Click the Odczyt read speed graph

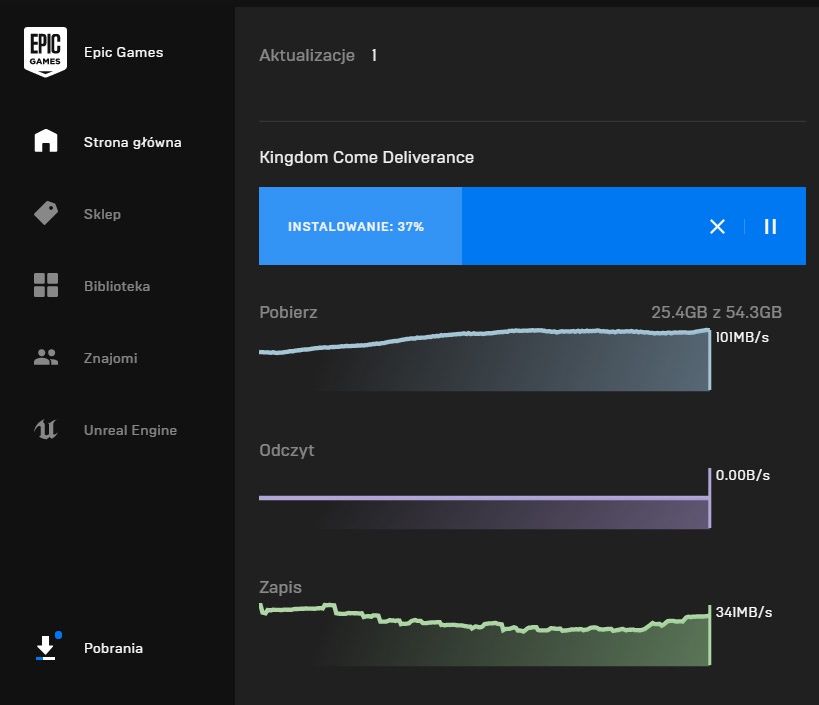point(485,499)
